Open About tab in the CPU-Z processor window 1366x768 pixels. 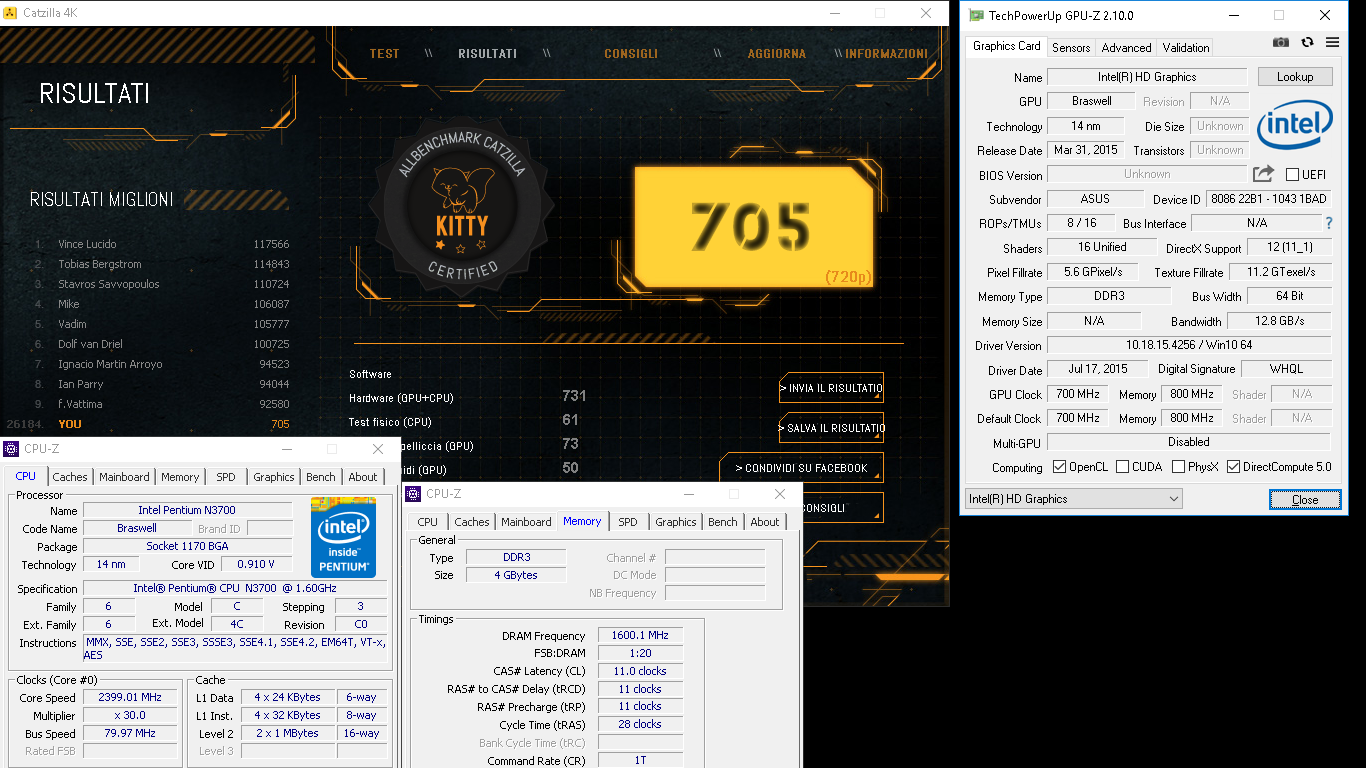coord(363,477)
